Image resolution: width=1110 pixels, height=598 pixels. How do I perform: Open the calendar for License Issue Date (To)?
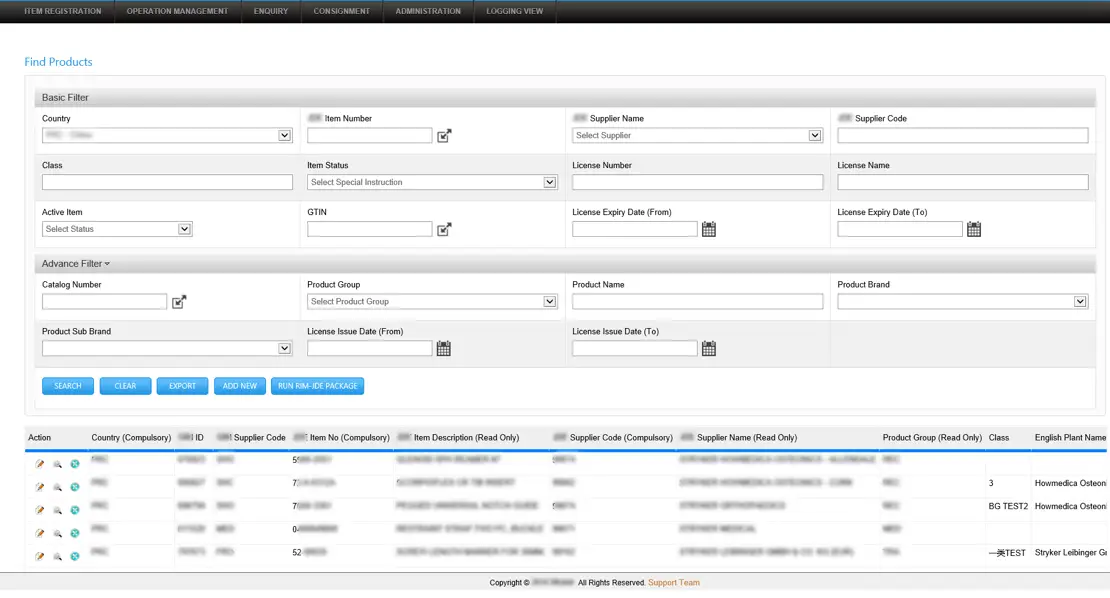click(709, 349)
